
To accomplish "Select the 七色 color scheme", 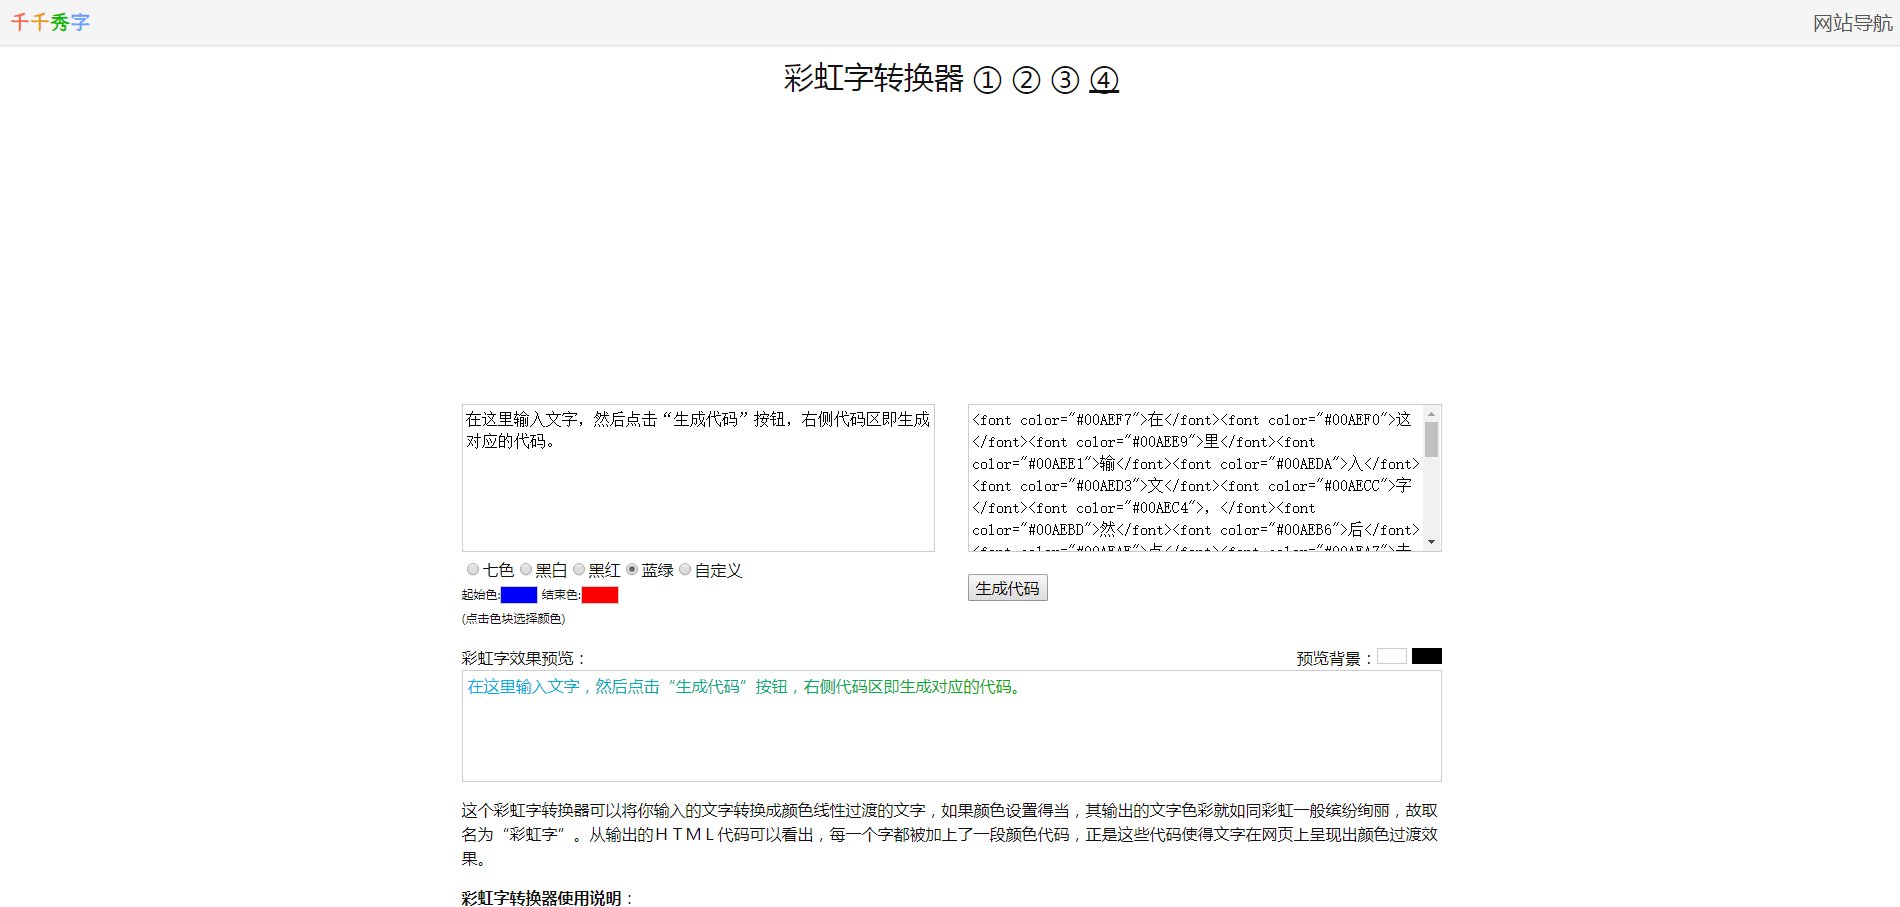I will [x=473, y=570].
